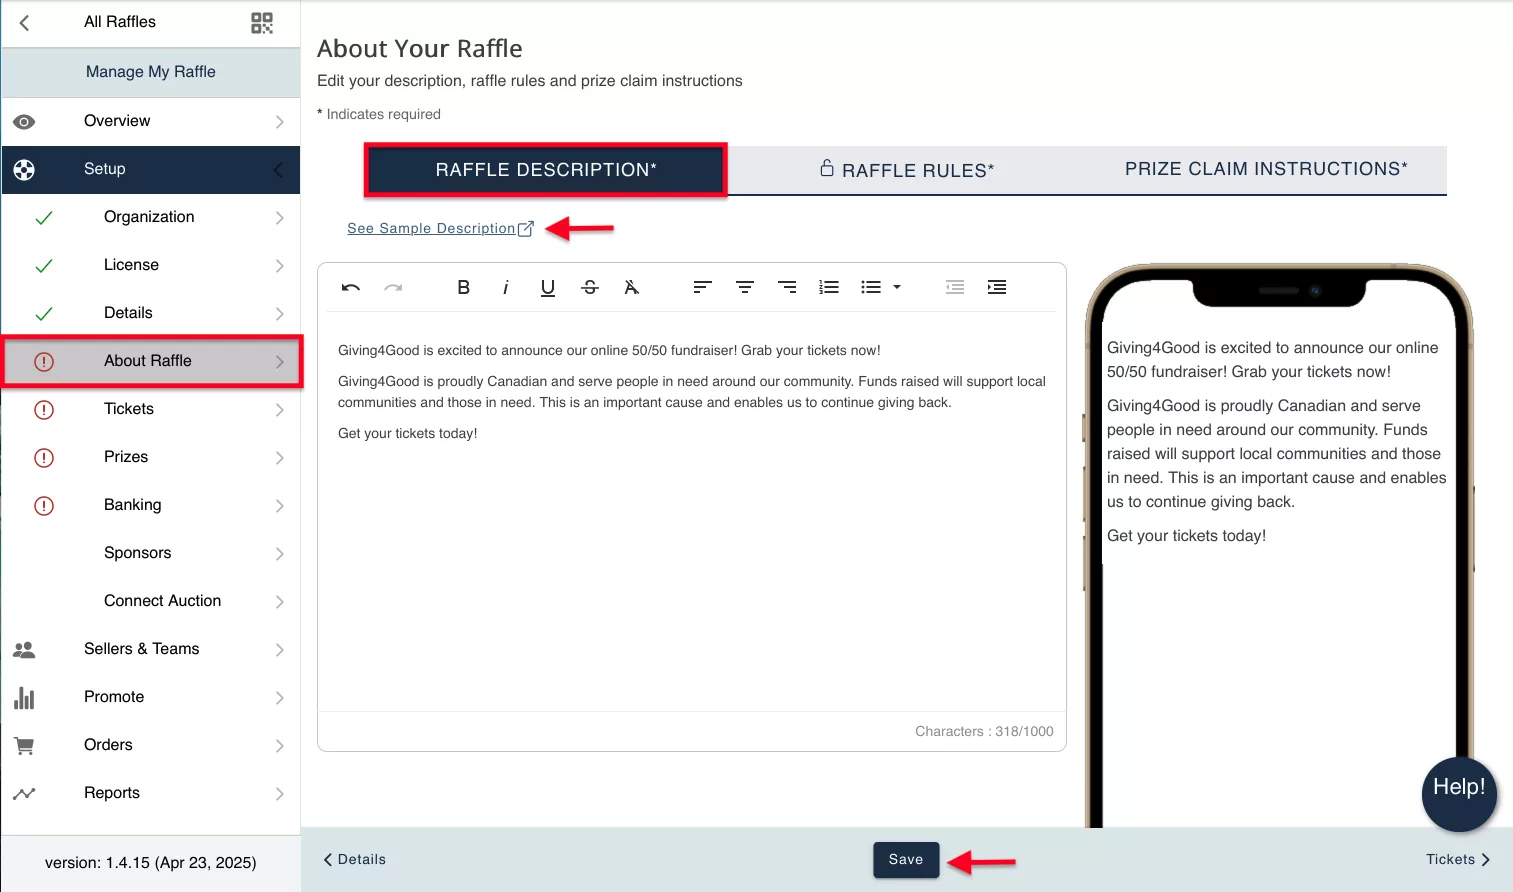Toggle bold formatting in editor
1513x892 pixels.
pyautogui.click(x=463, y=287)
